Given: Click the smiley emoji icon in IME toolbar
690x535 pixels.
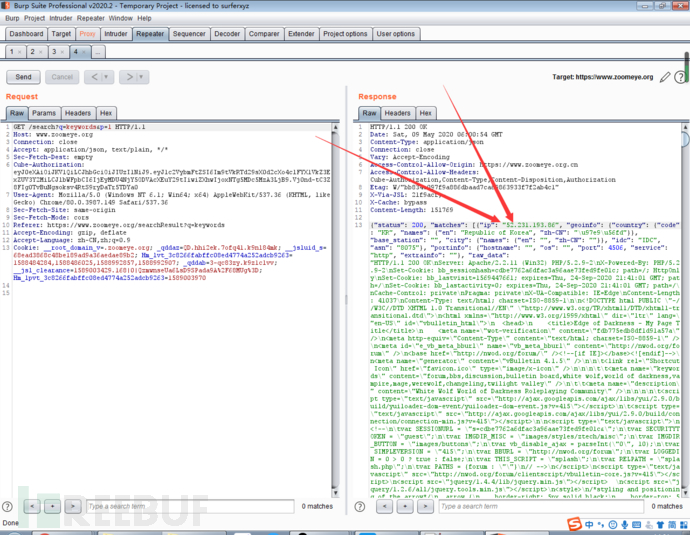Looking at the screenshot, I should click(x=613, y=524).
